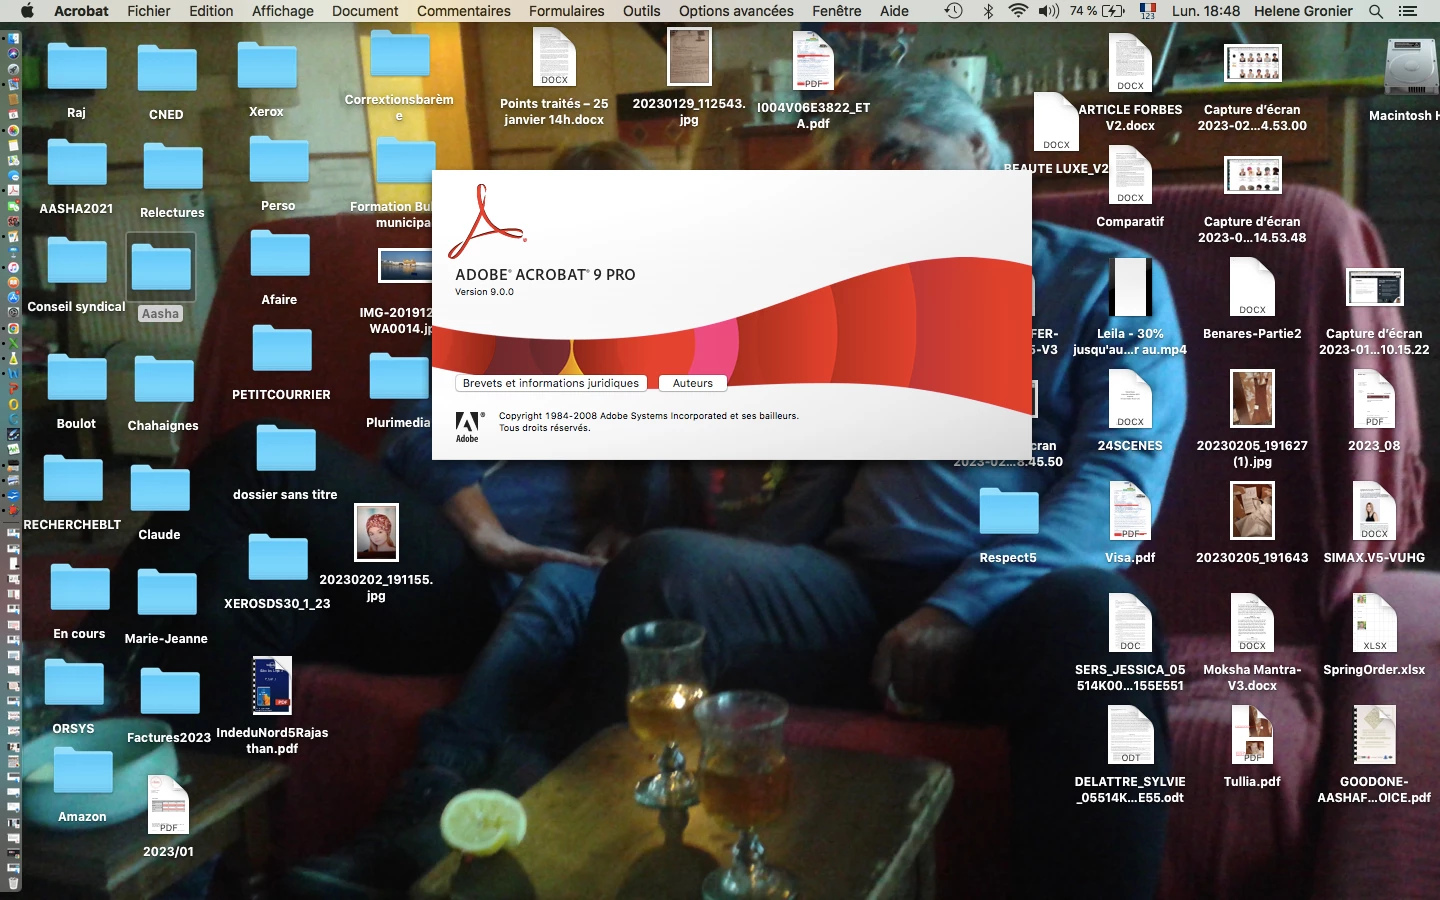Open the Afaire folder
1440x900 pixels.
(280, 254)
